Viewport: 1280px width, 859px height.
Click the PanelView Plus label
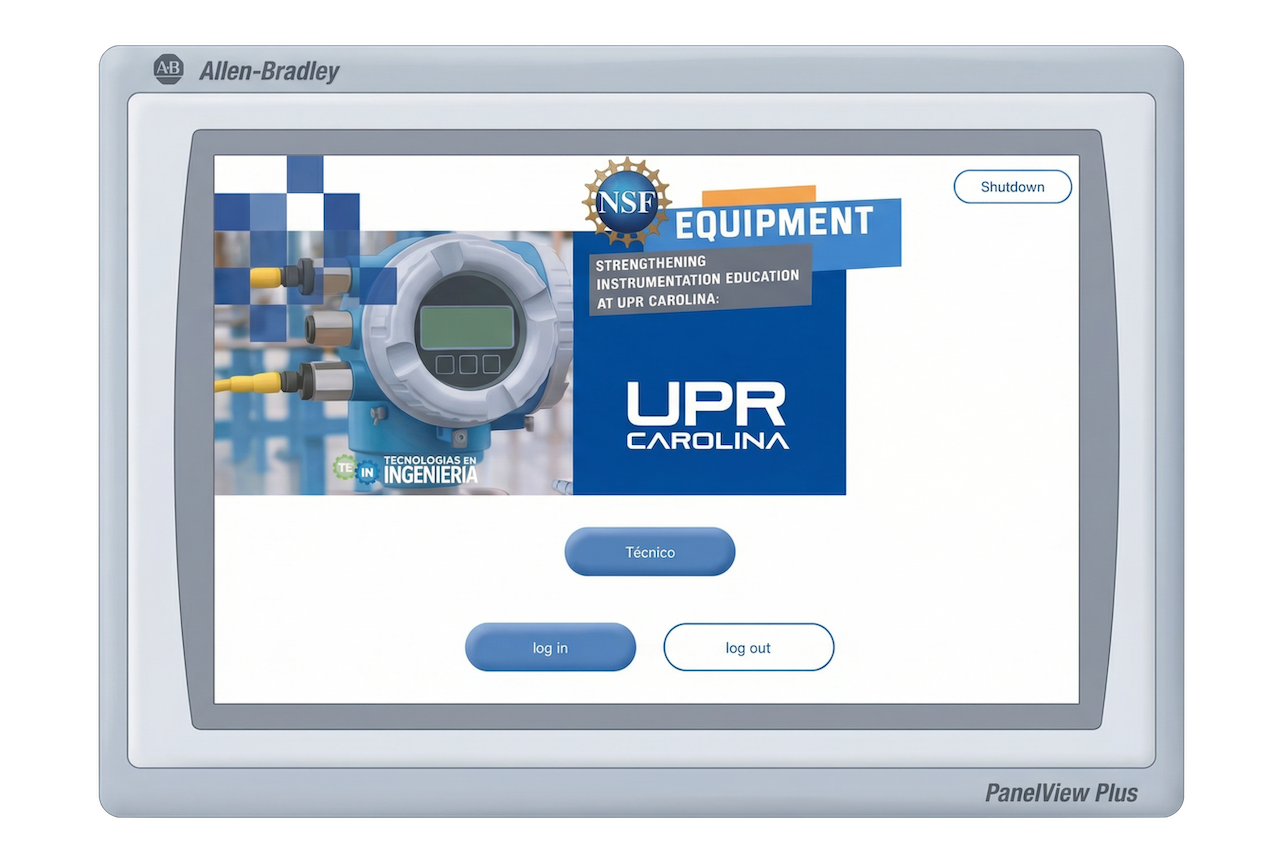[1061, 793]
